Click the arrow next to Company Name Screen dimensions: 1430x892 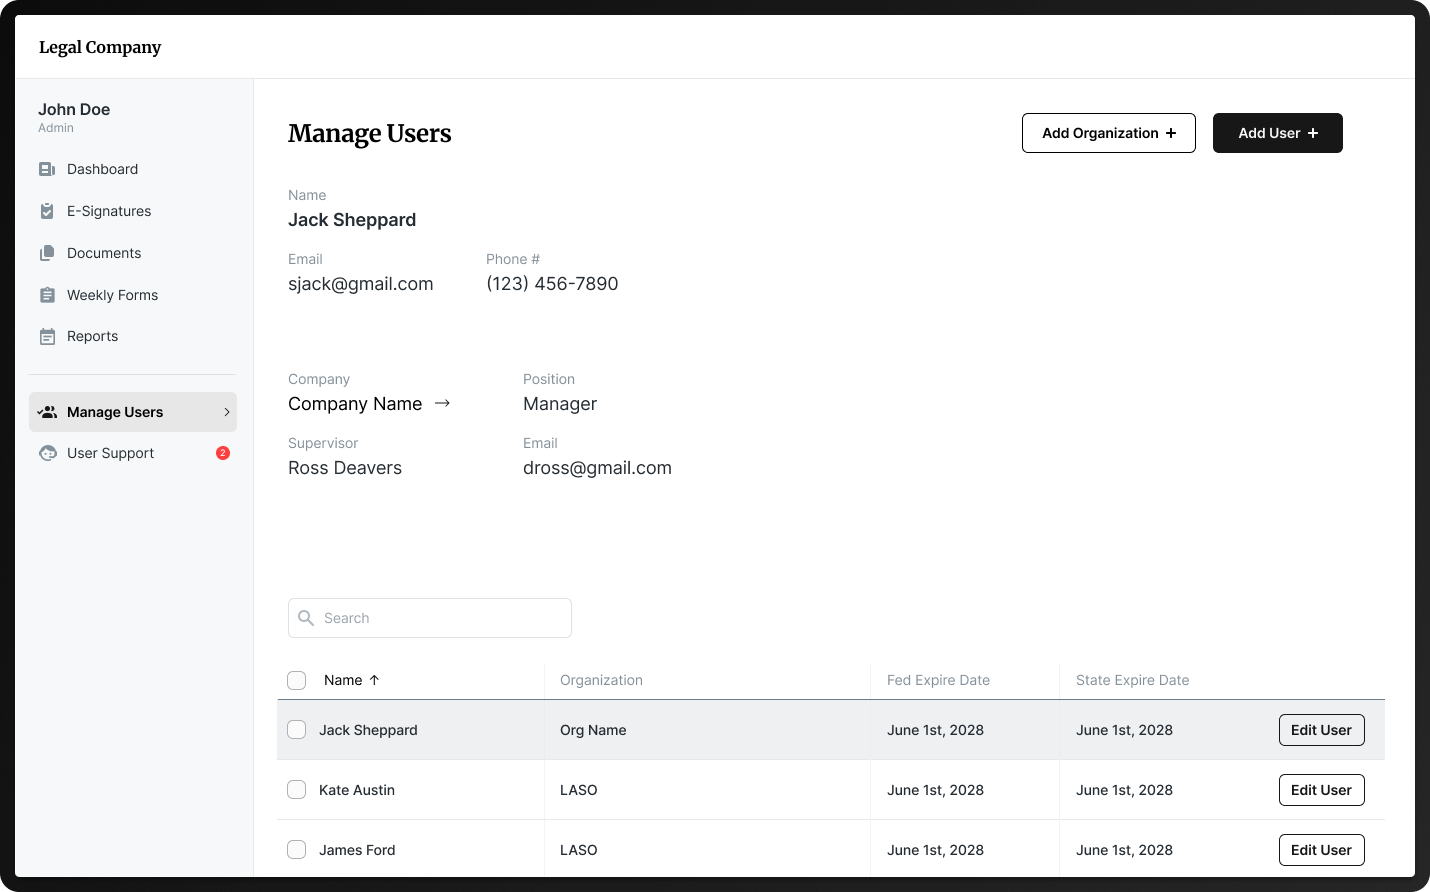click(443, 403)
